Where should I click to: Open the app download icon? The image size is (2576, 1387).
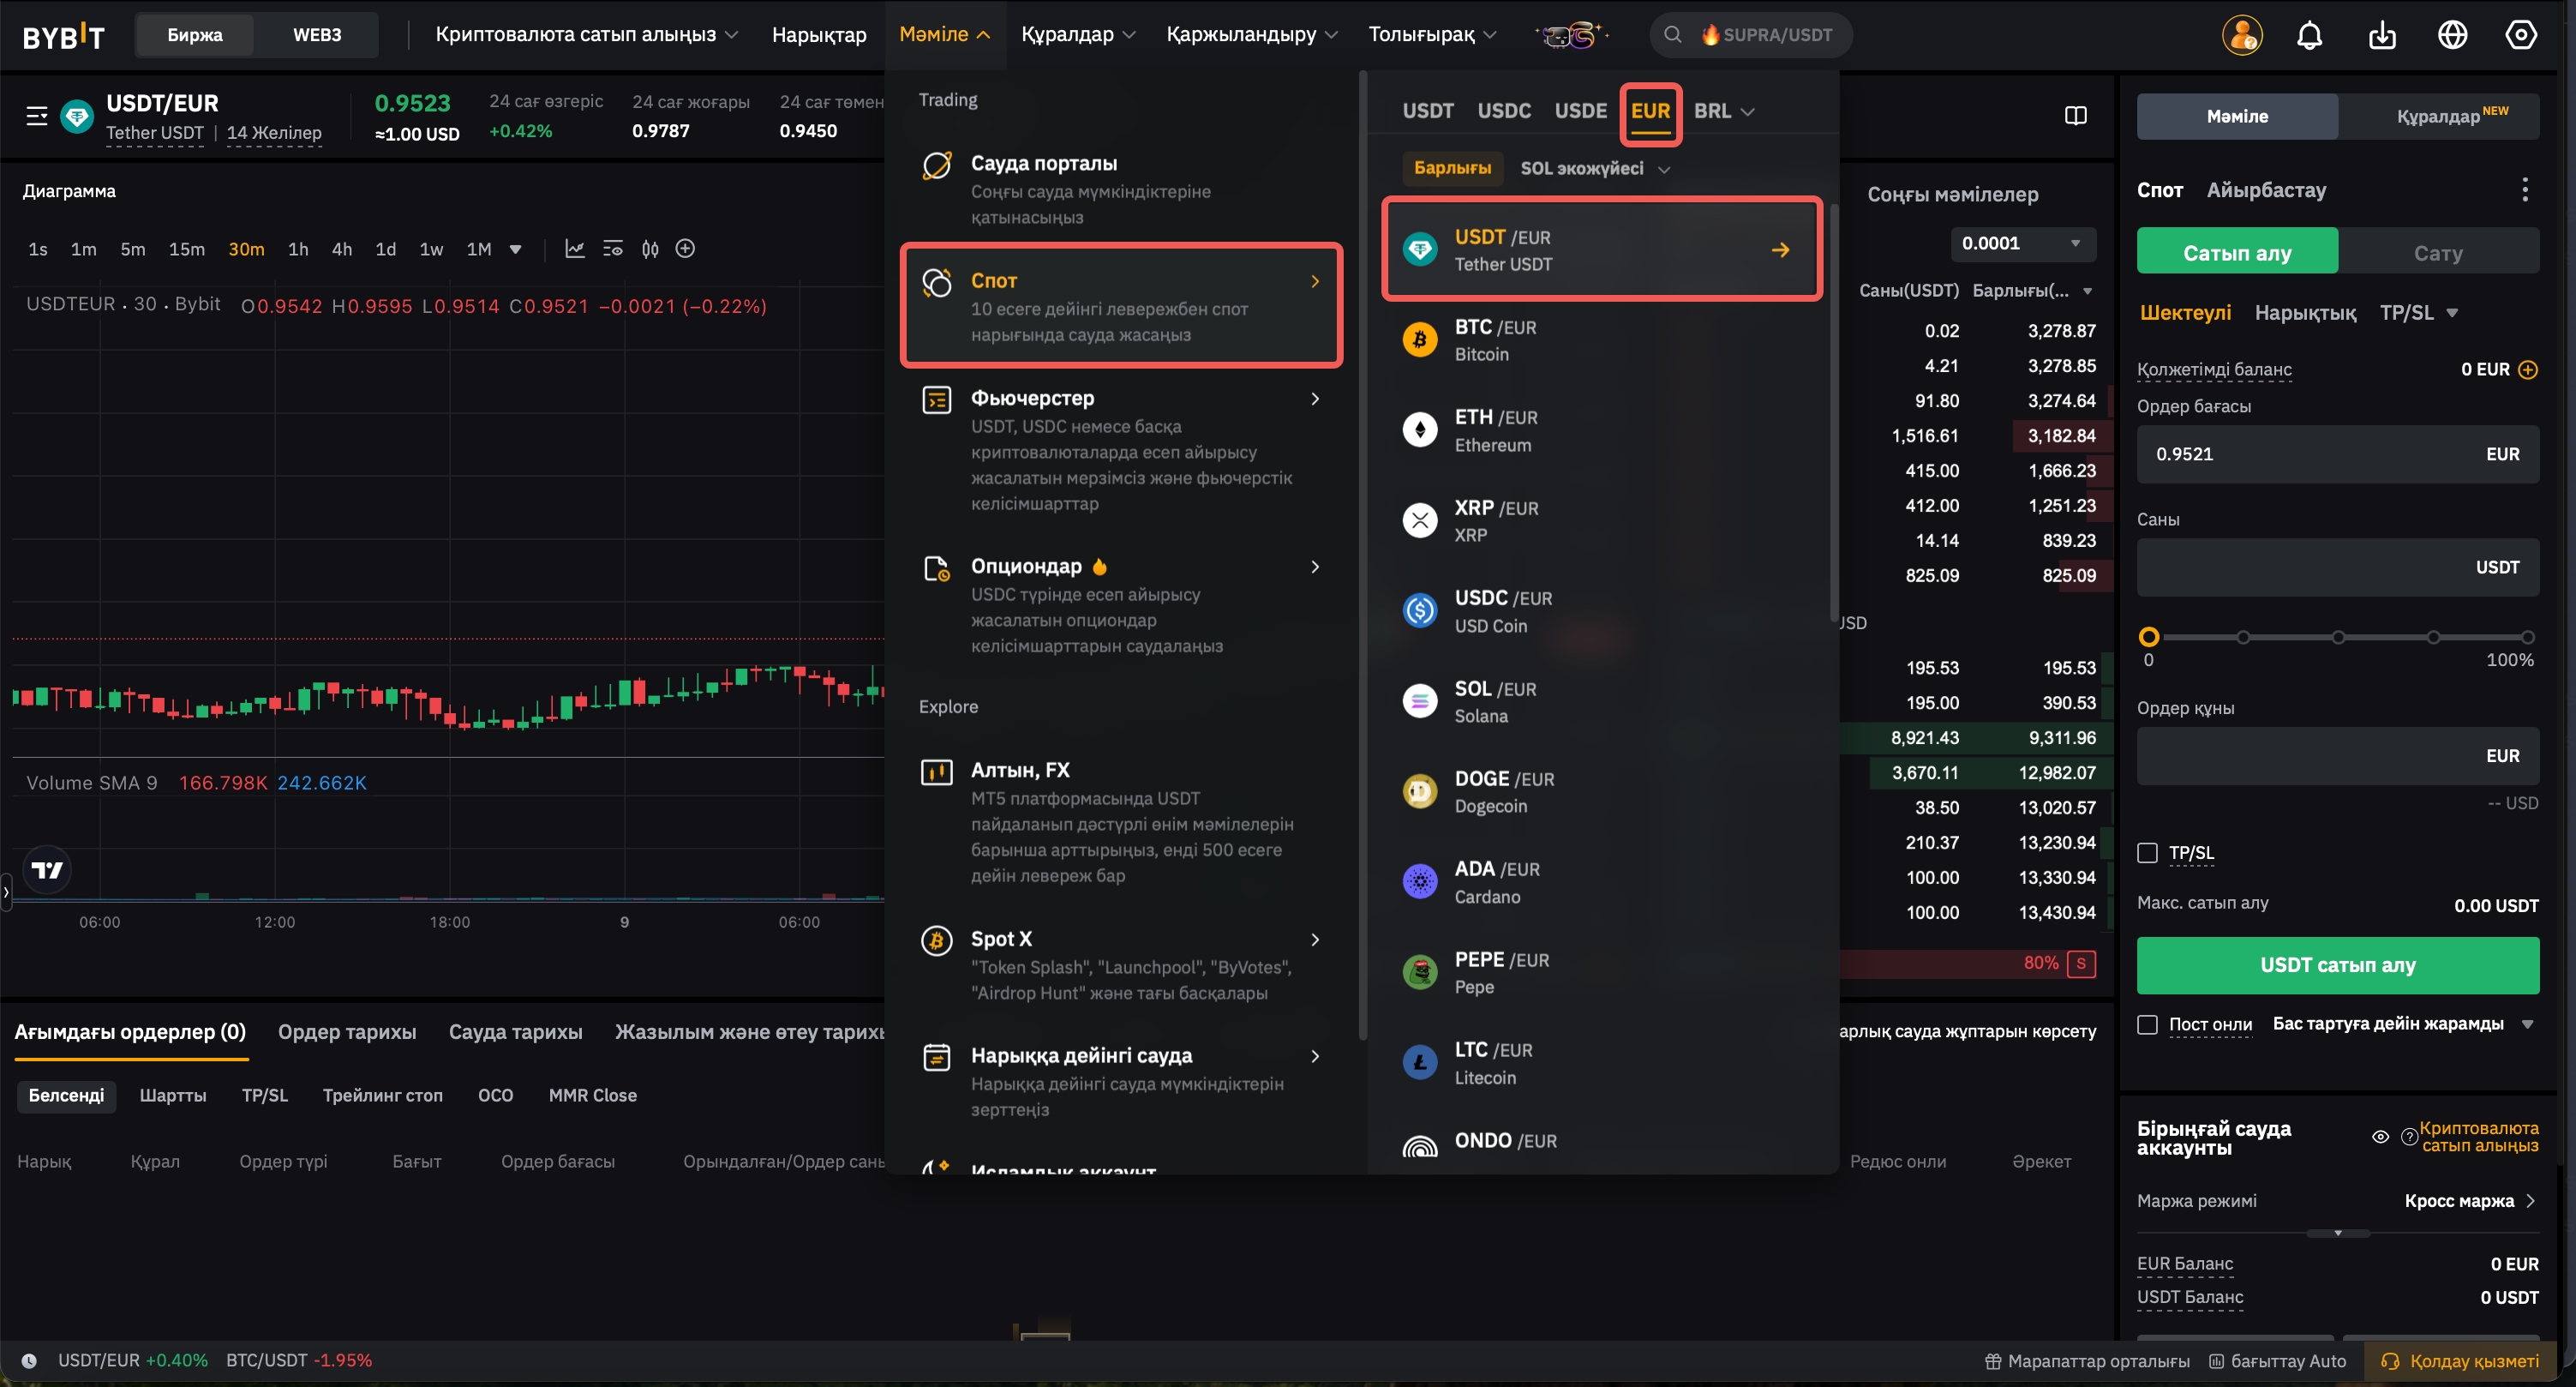[2382, 36]
